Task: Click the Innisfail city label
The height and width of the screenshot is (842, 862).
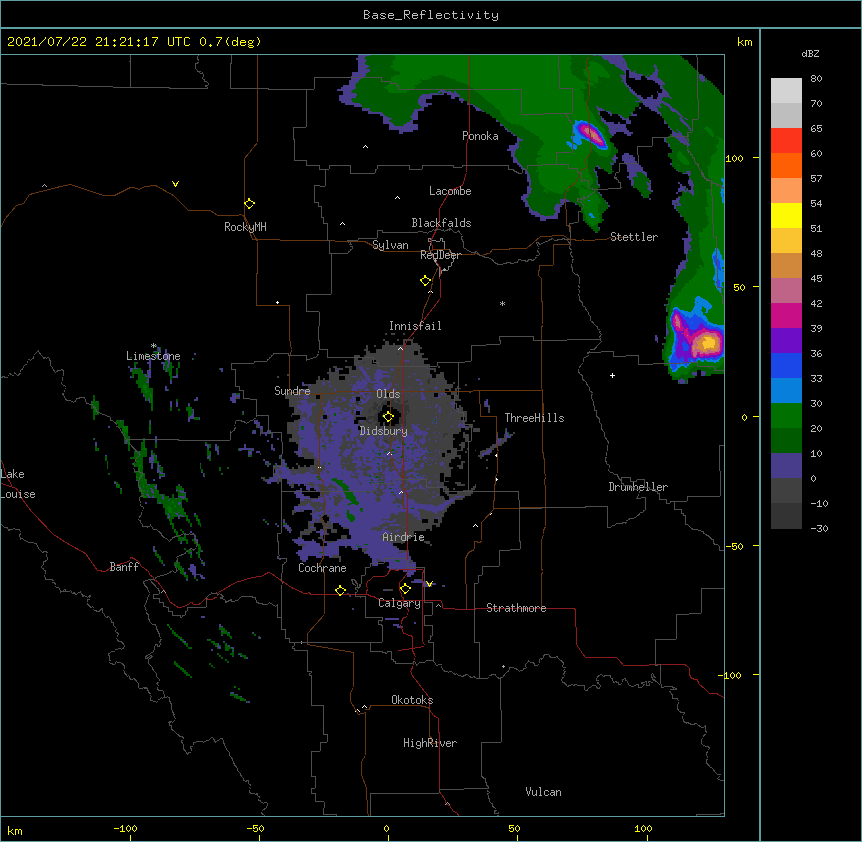Action: pos(415,326)
